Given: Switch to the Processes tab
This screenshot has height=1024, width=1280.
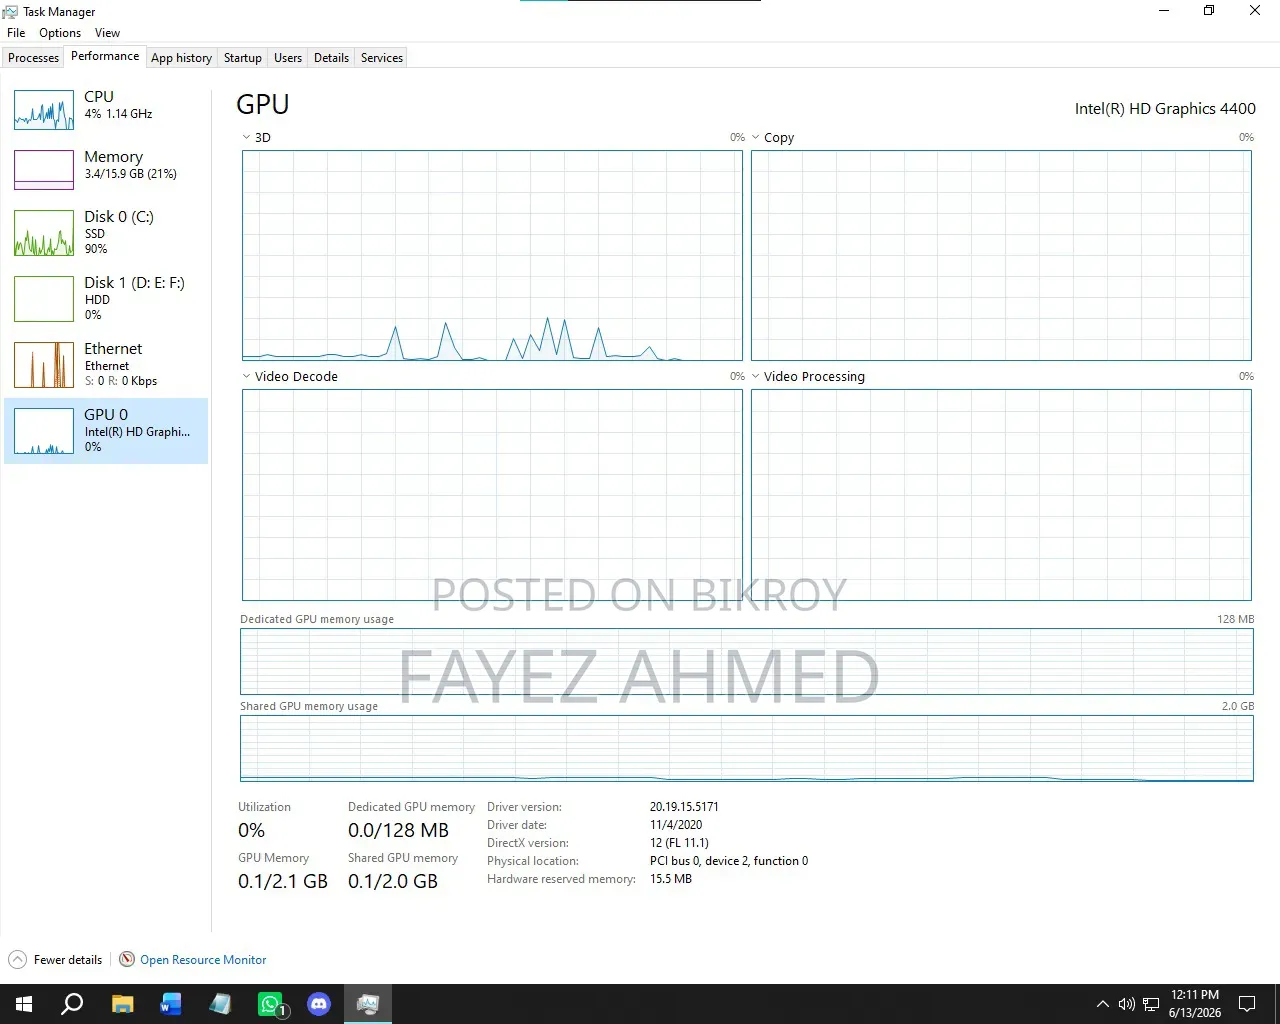Looking at the screenshot, I should [34, 58].
